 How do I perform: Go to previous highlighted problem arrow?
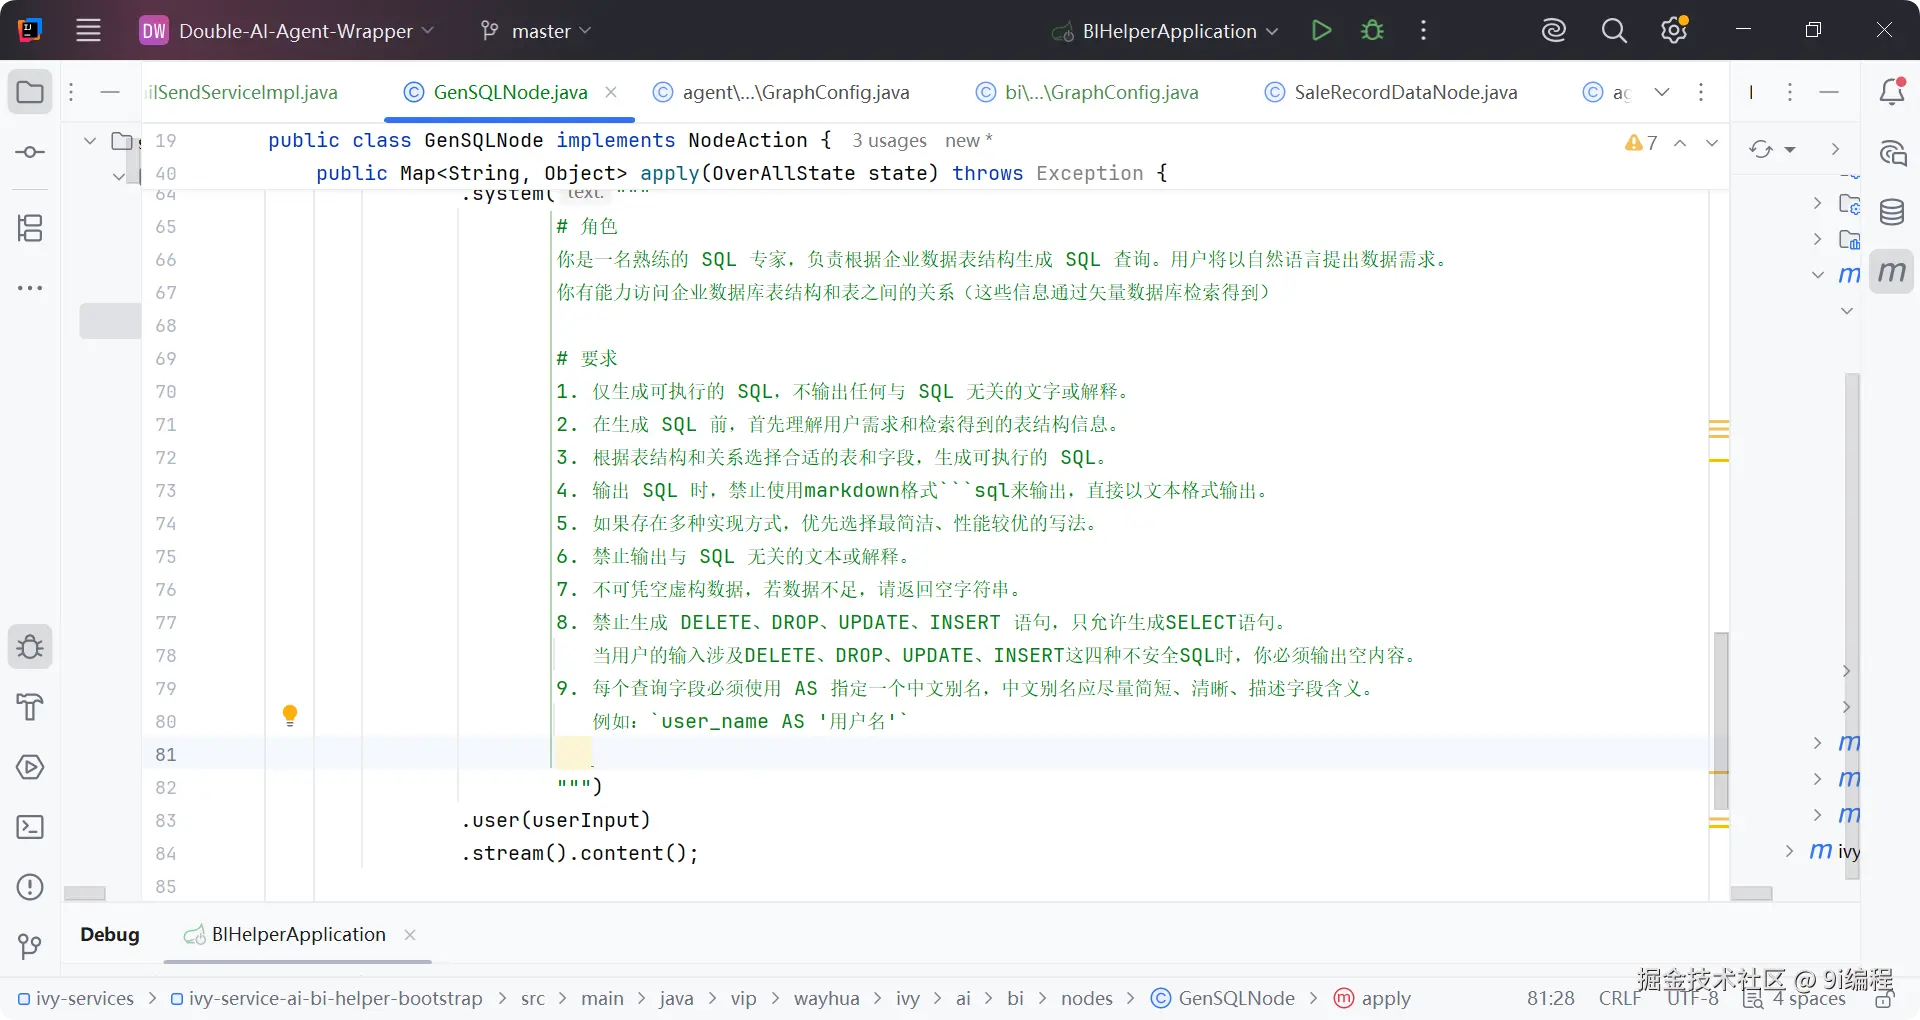point(1680,143)
